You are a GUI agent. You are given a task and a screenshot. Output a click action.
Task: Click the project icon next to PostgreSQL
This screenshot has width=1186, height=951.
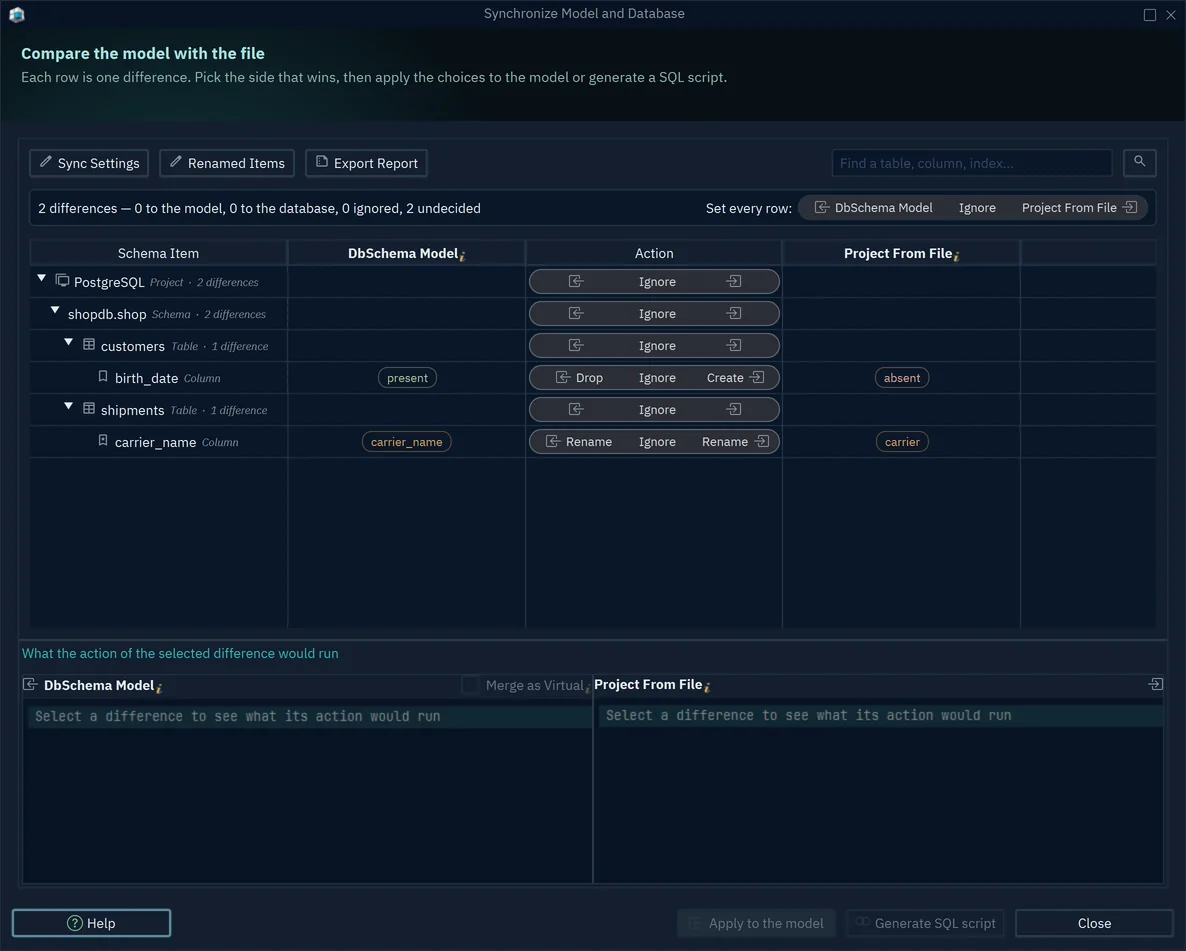(63, 281)
